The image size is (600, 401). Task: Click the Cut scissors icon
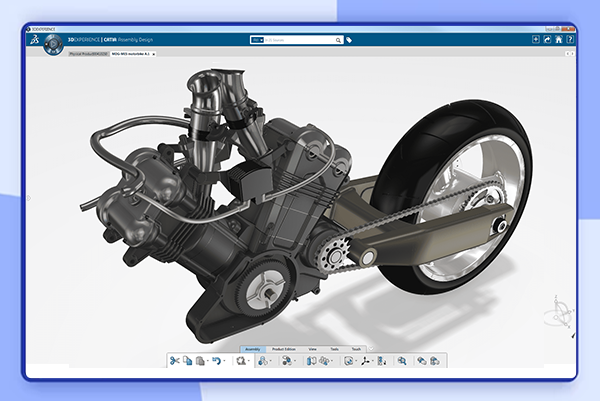pos(174,360)
